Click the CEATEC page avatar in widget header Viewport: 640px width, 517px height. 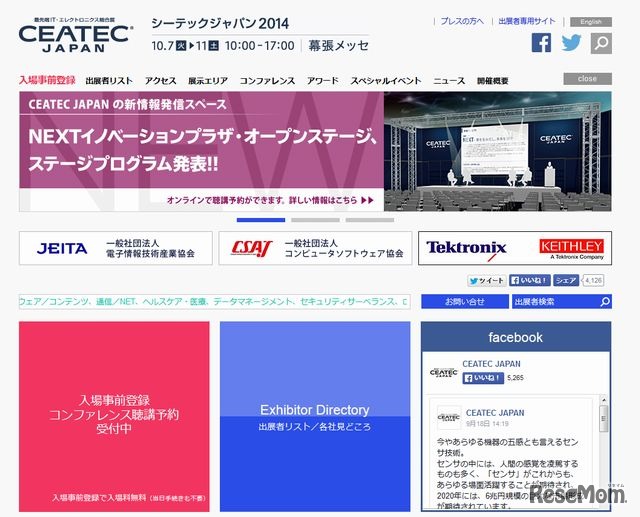444,373
